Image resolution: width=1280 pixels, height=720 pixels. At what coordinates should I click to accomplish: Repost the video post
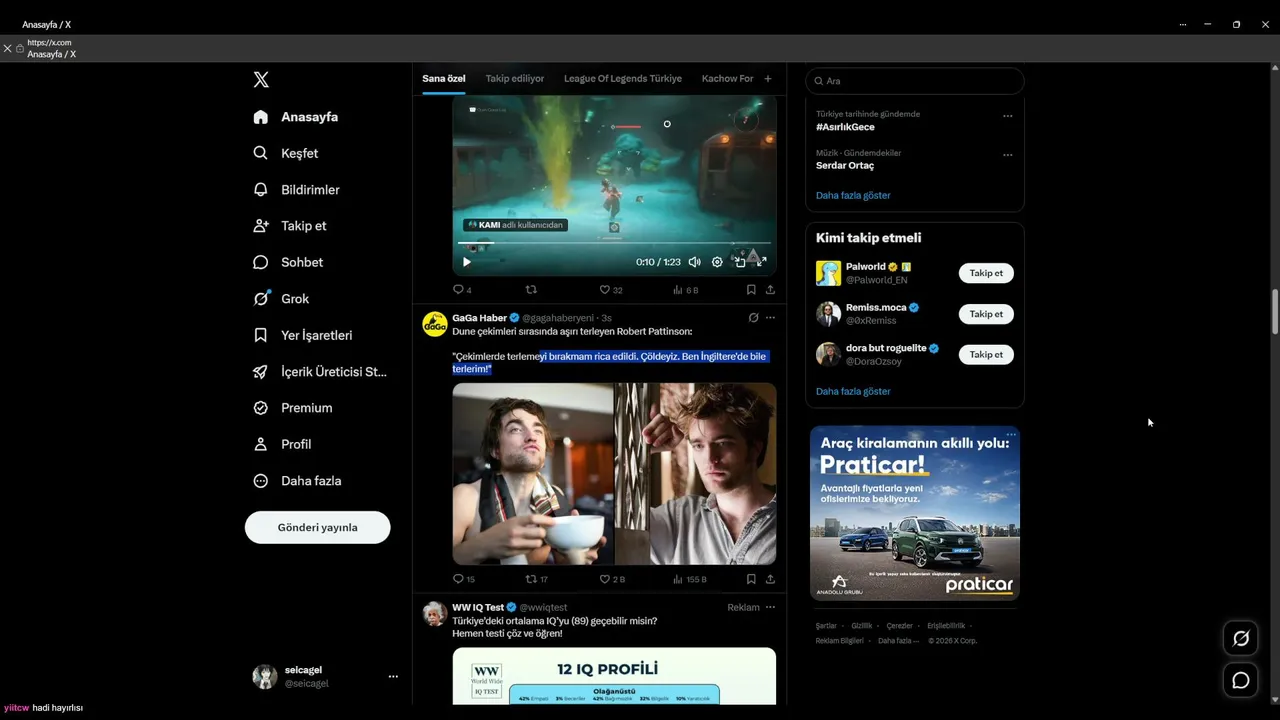point(531,290)
